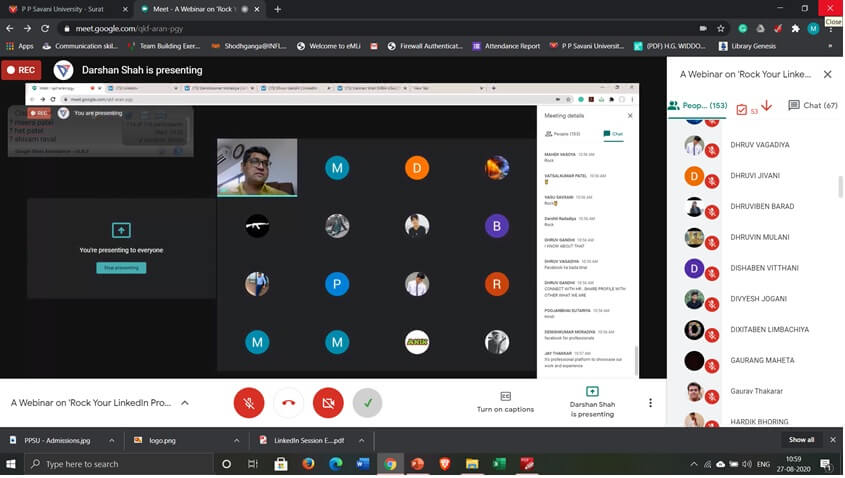Close the participants side panel
845x478 pixels.
click(827, 74)
